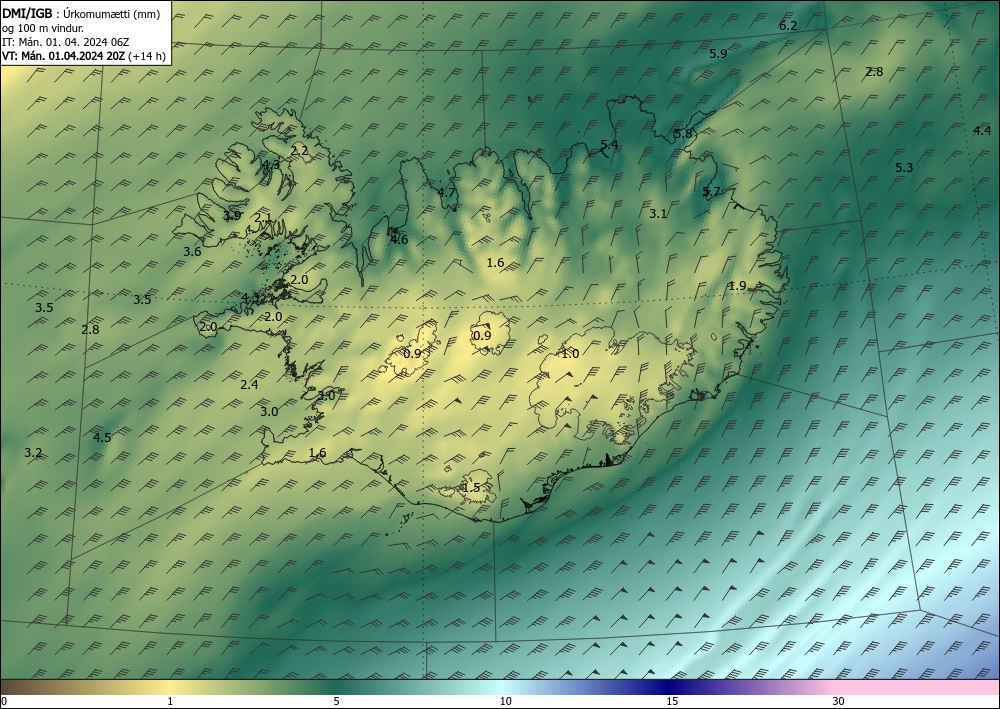This screenshot has height=709, width=1000.
Task: Click the legend label 30
Action: (839, 702)
